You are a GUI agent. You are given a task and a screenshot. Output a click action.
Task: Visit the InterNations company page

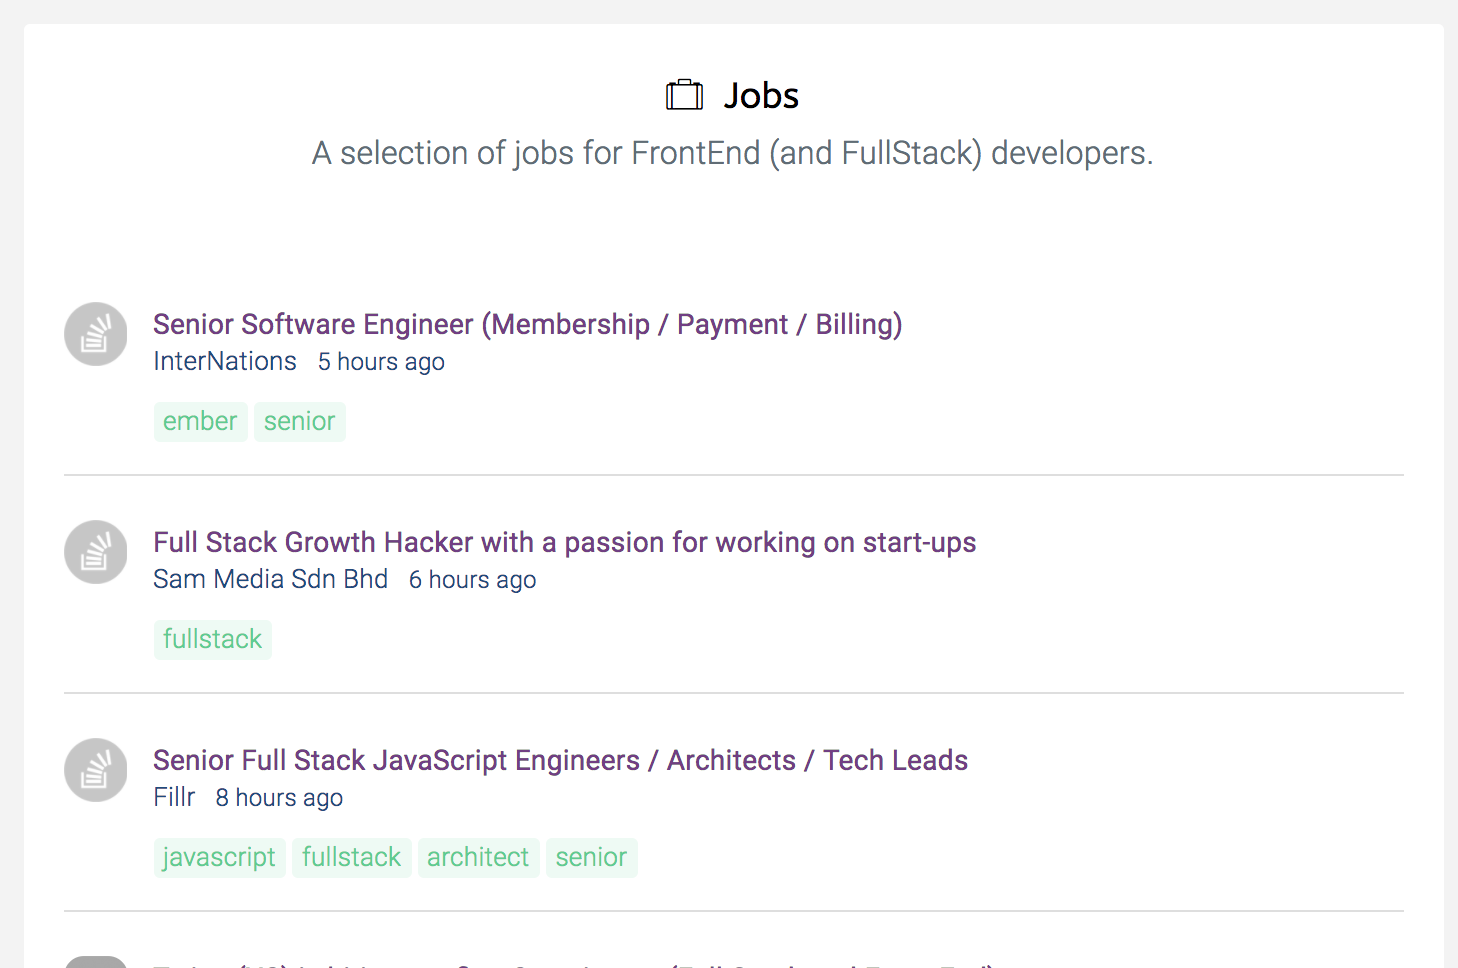point(224,361)
